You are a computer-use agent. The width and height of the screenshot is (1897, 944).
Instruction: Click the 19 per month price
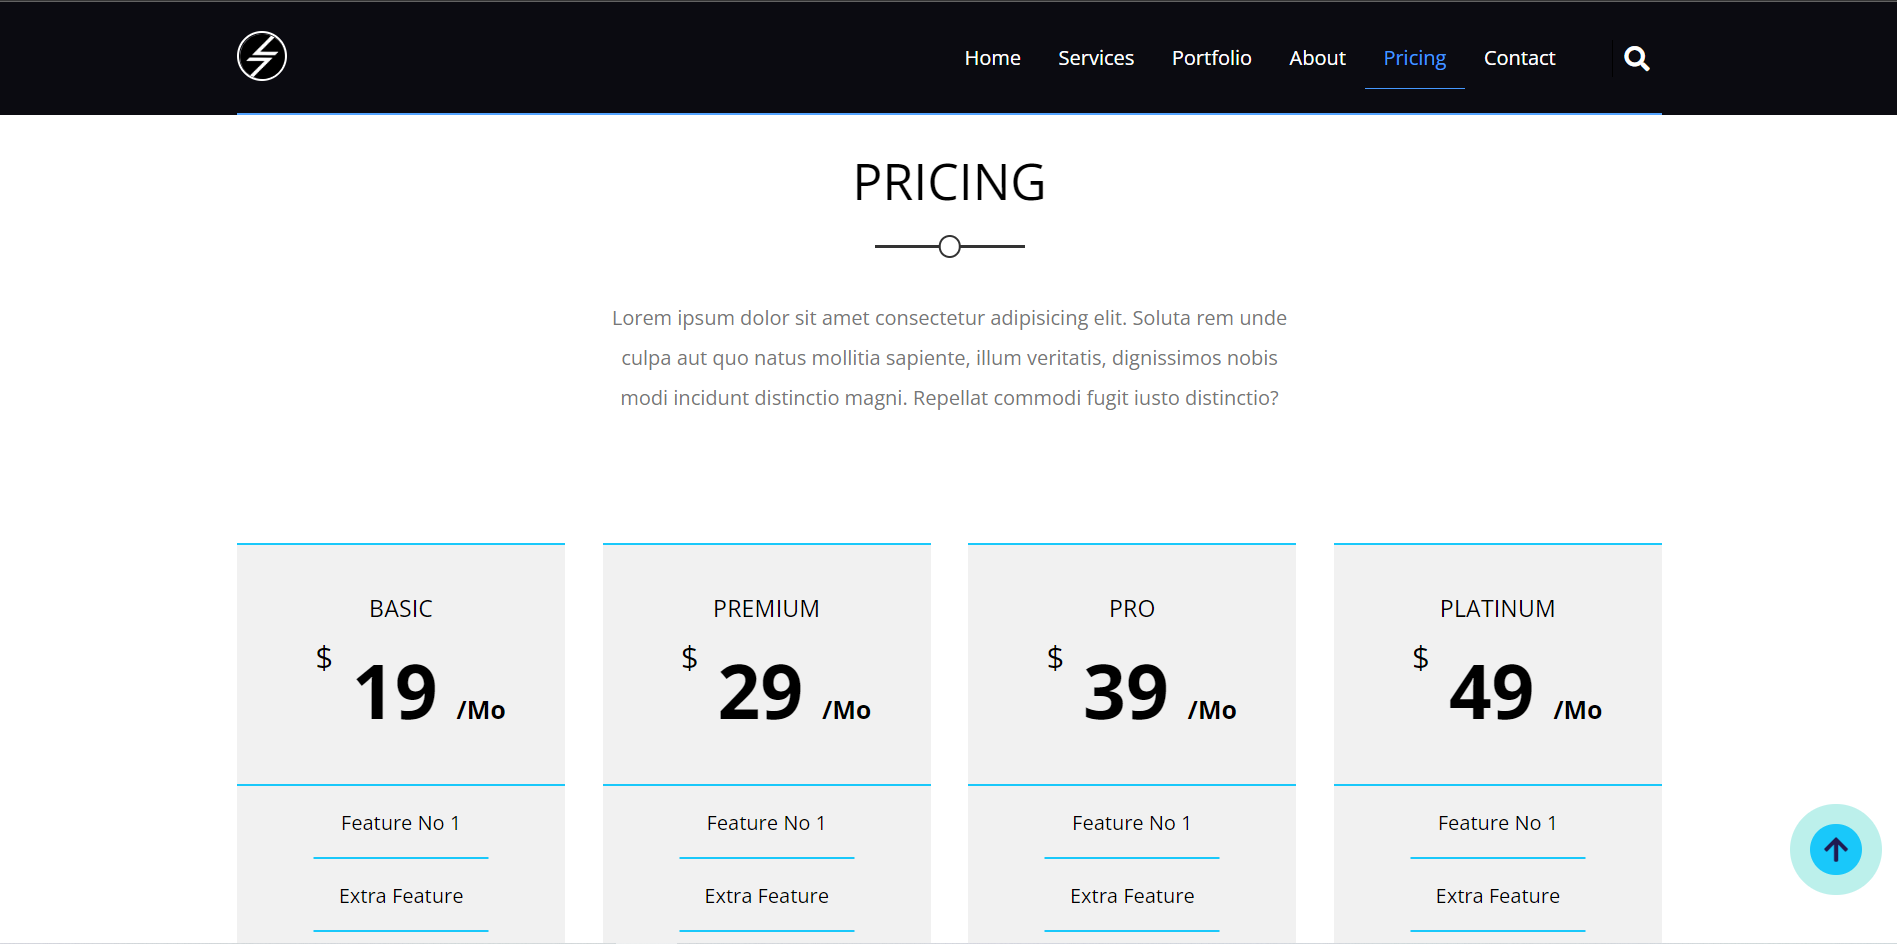(x=397, y=692)
